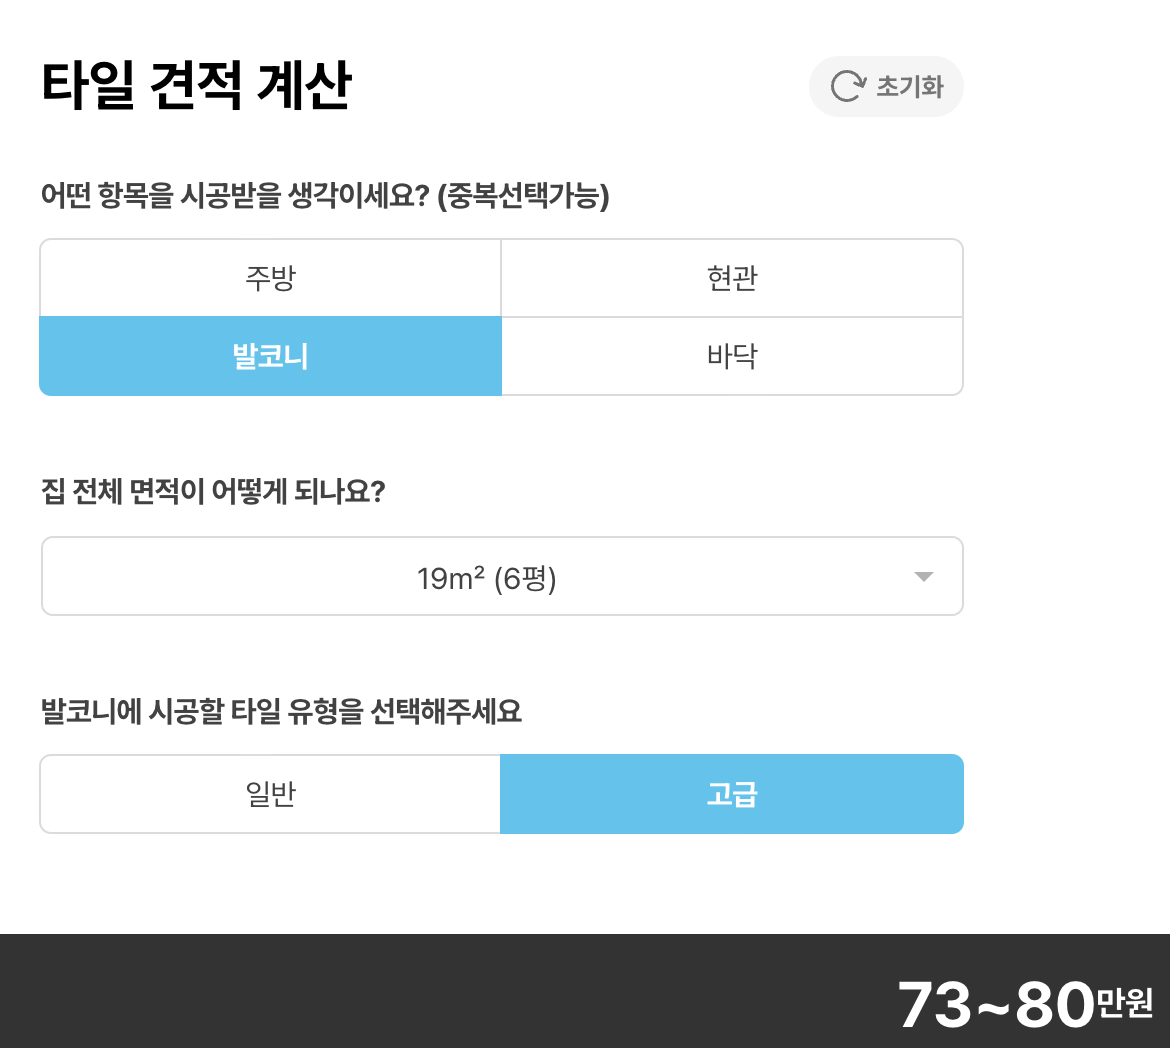The image size is (1170, 1048).
Task: Click the 초기화 button to reset answers
Action: 886,87
